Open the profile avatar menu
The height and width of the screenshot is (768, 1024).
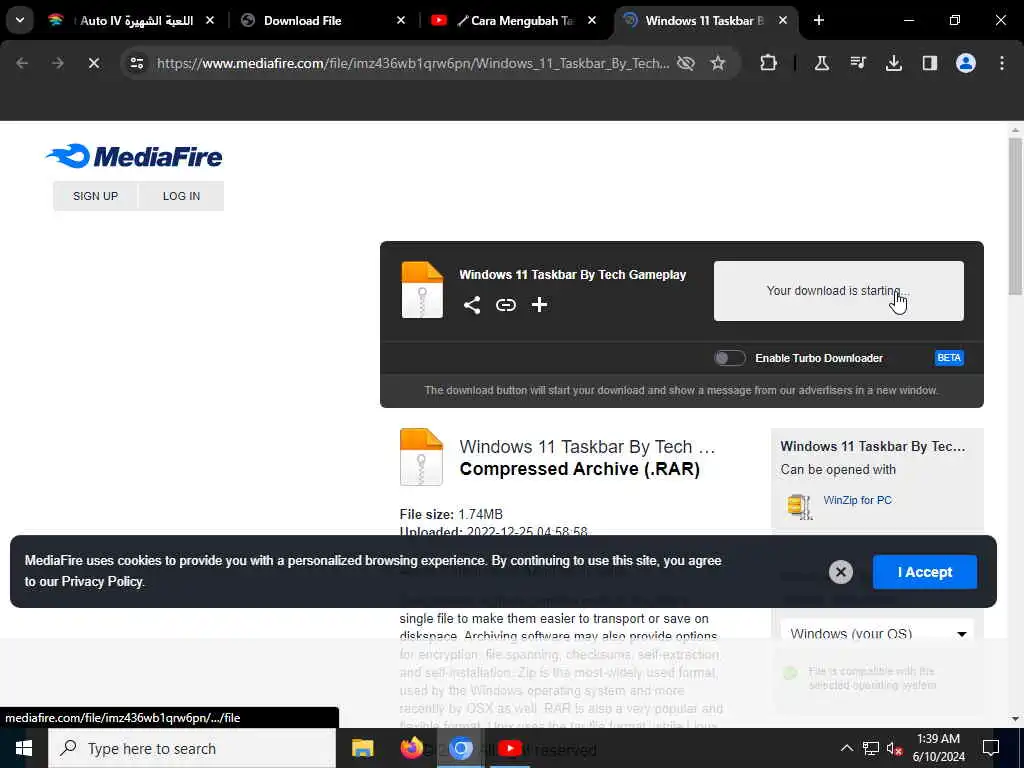coord(965,63)
